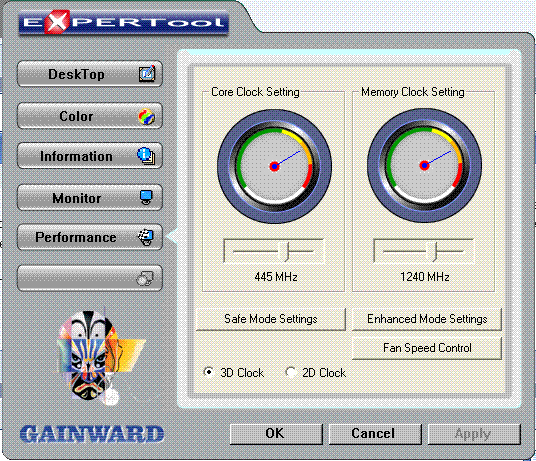Switch to the Monitor section
The width and height of the screenshot is (536, 461).
90,198
